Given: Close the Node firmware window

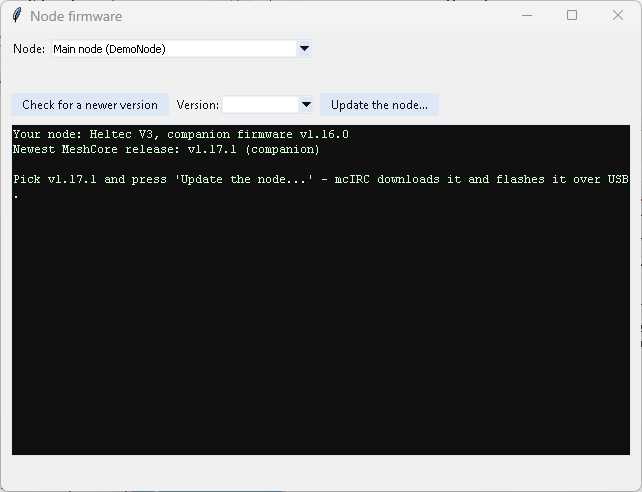Looking at the screenshot, I should [x=618, y=16].
